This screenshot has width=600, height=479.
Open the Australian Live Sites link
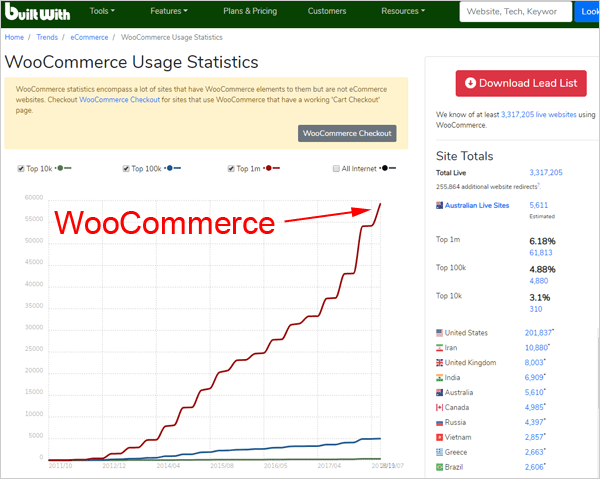477,205
